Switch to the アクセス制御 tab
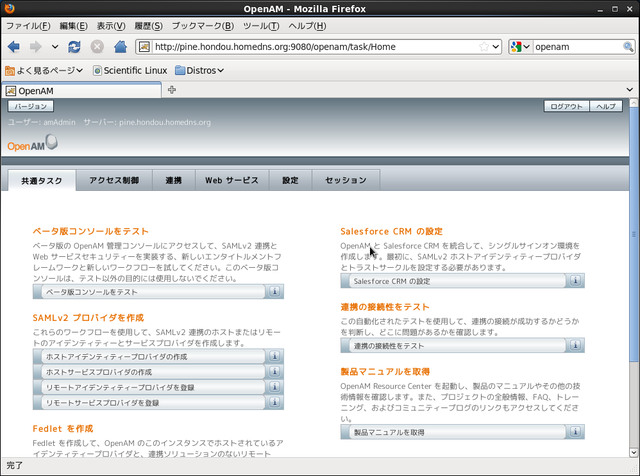The width and height of the screenshot is (640, 476). [114, 180]
